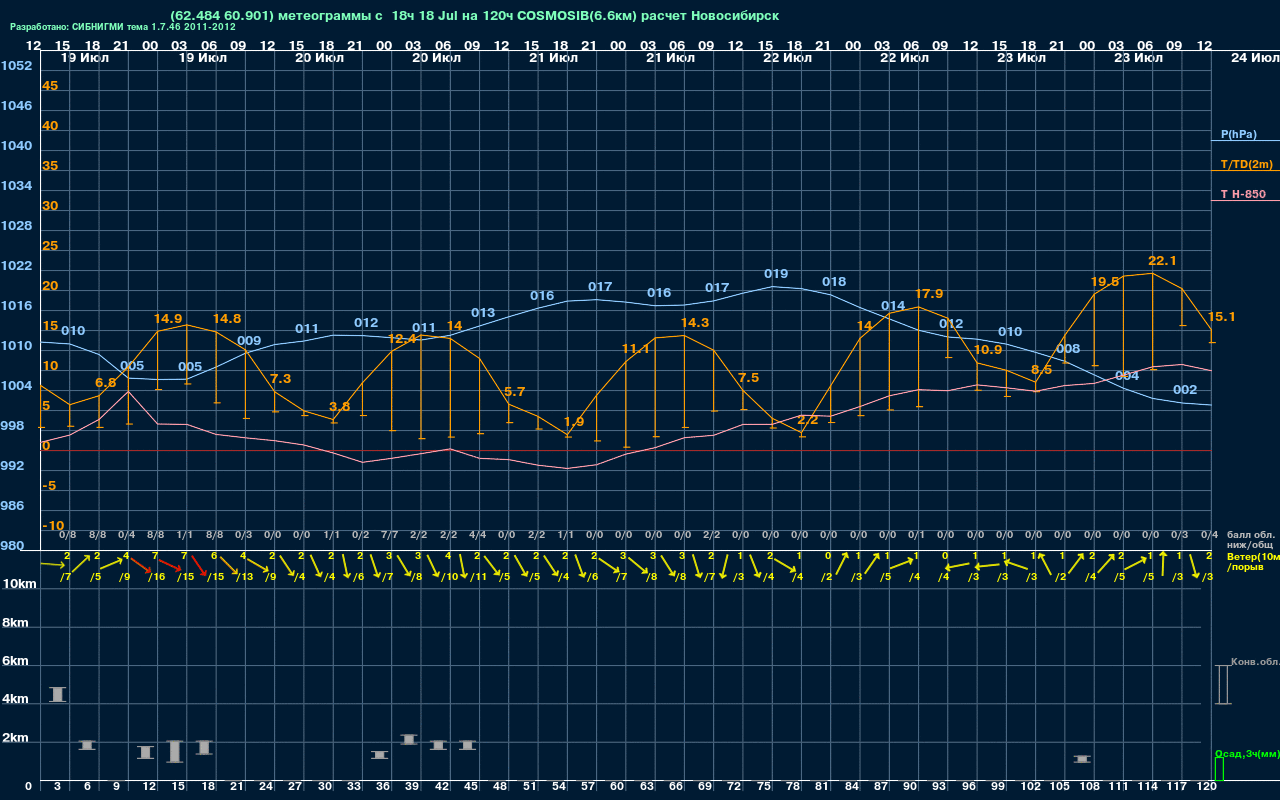Click the 11.1 temperature value
The height and width of the screenshot is (800, 1280).
point(636,349)
